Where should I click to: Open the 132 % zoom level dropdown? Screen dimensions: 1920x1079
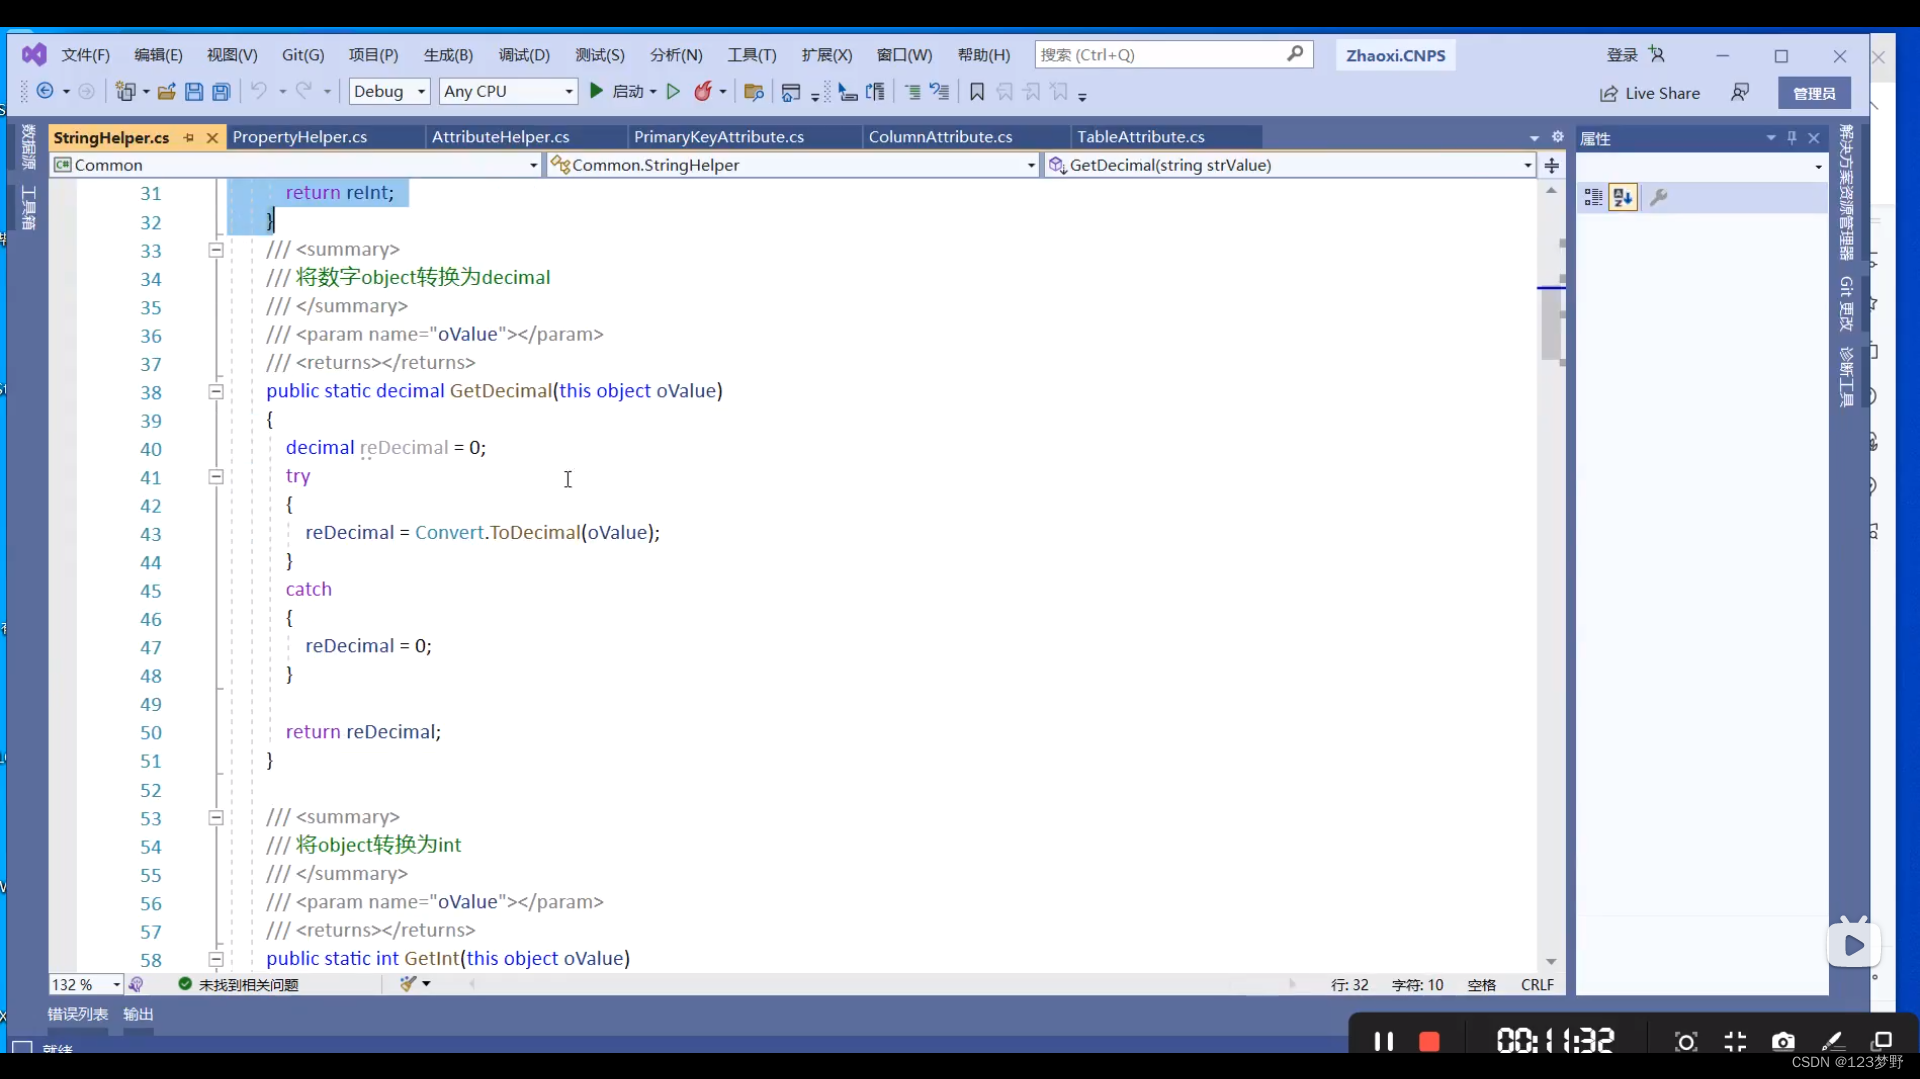point(86,985)
